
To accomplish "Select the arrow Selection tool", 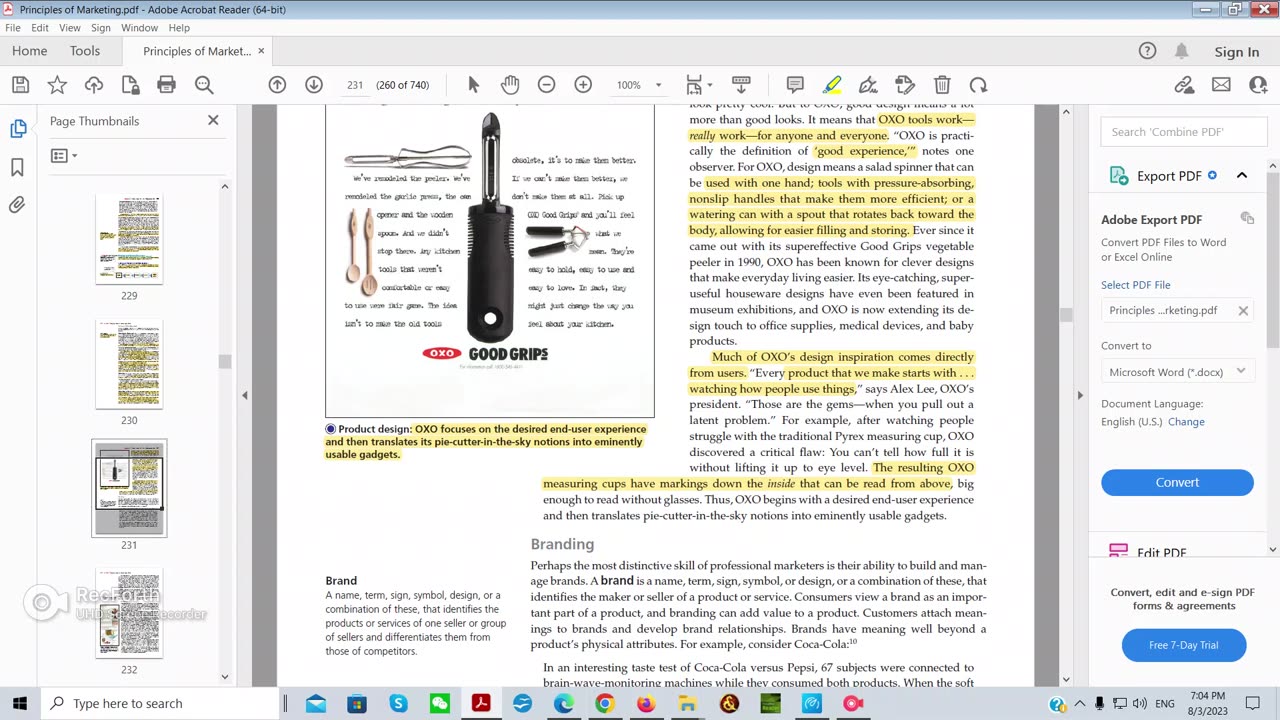I will [474, 85].
